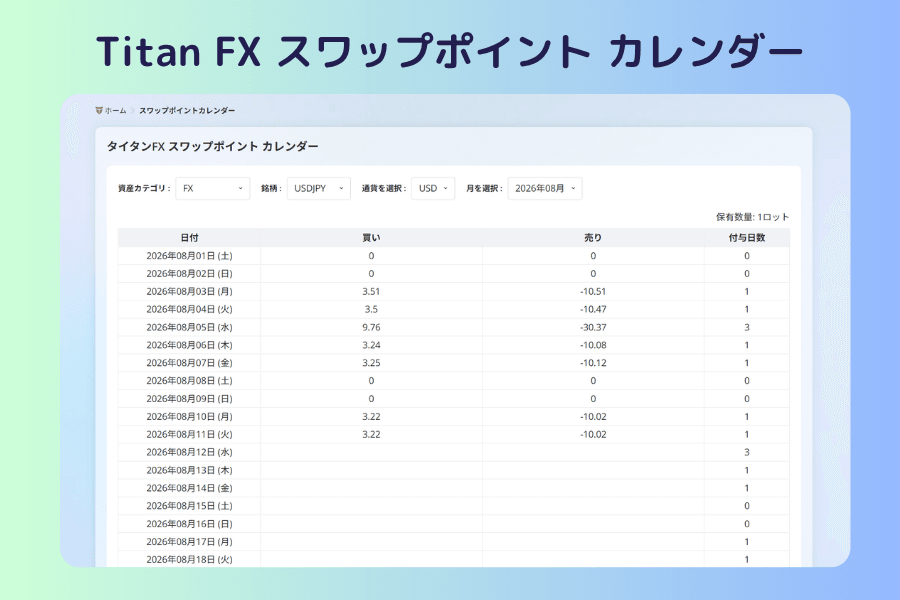Open the ホーム breadcrumb link

pos(115,110)
